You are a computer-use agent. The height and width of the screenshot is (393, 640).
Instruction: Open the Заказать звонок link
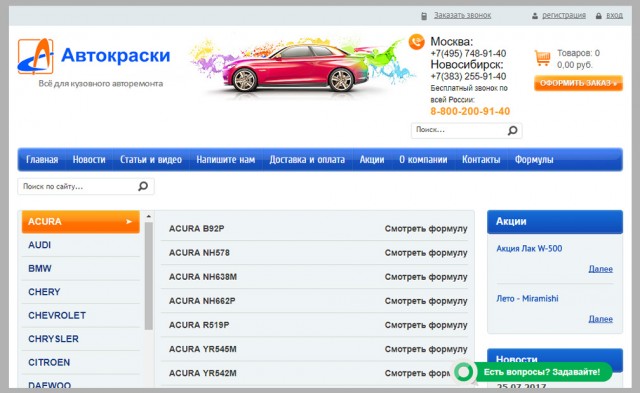(x=462, y=16)
